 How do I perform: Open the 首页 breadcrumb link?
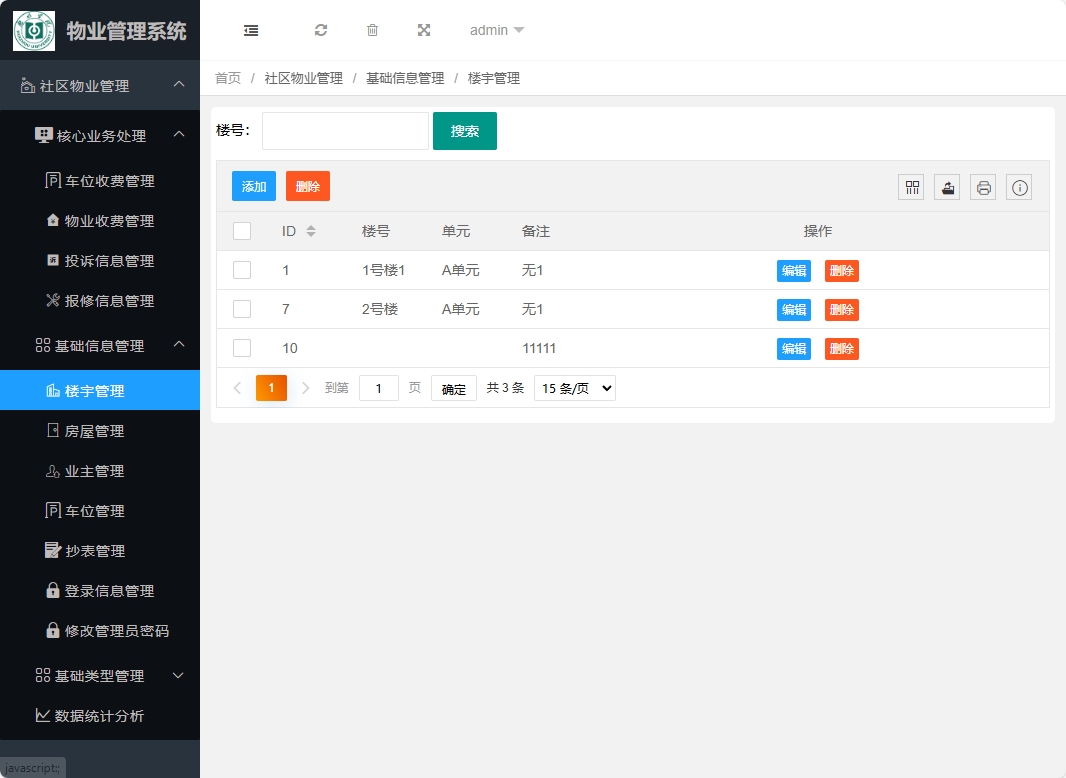click(226, 77)
